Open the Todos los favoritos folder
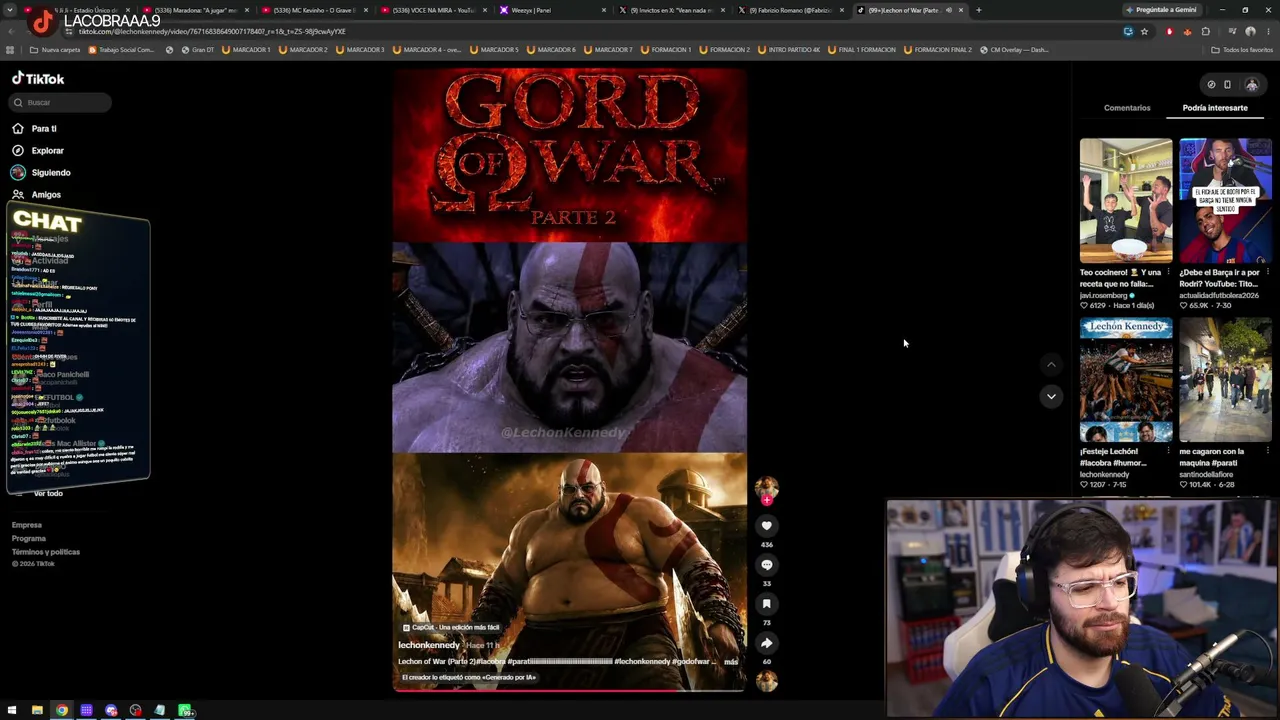Screen dimensions: 1280x720 [1242, 49]
